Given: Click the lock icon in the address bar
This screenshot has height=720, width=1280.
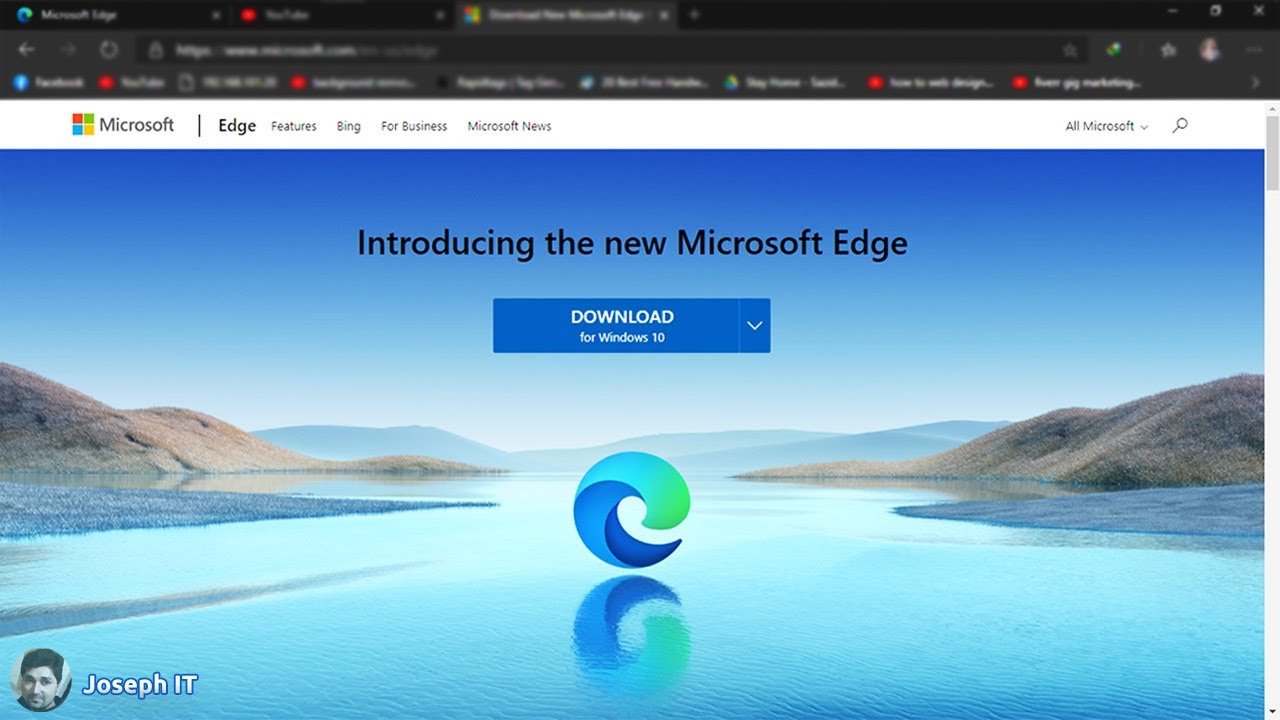Looking at the screenshot, I should [x=155, y=50].
